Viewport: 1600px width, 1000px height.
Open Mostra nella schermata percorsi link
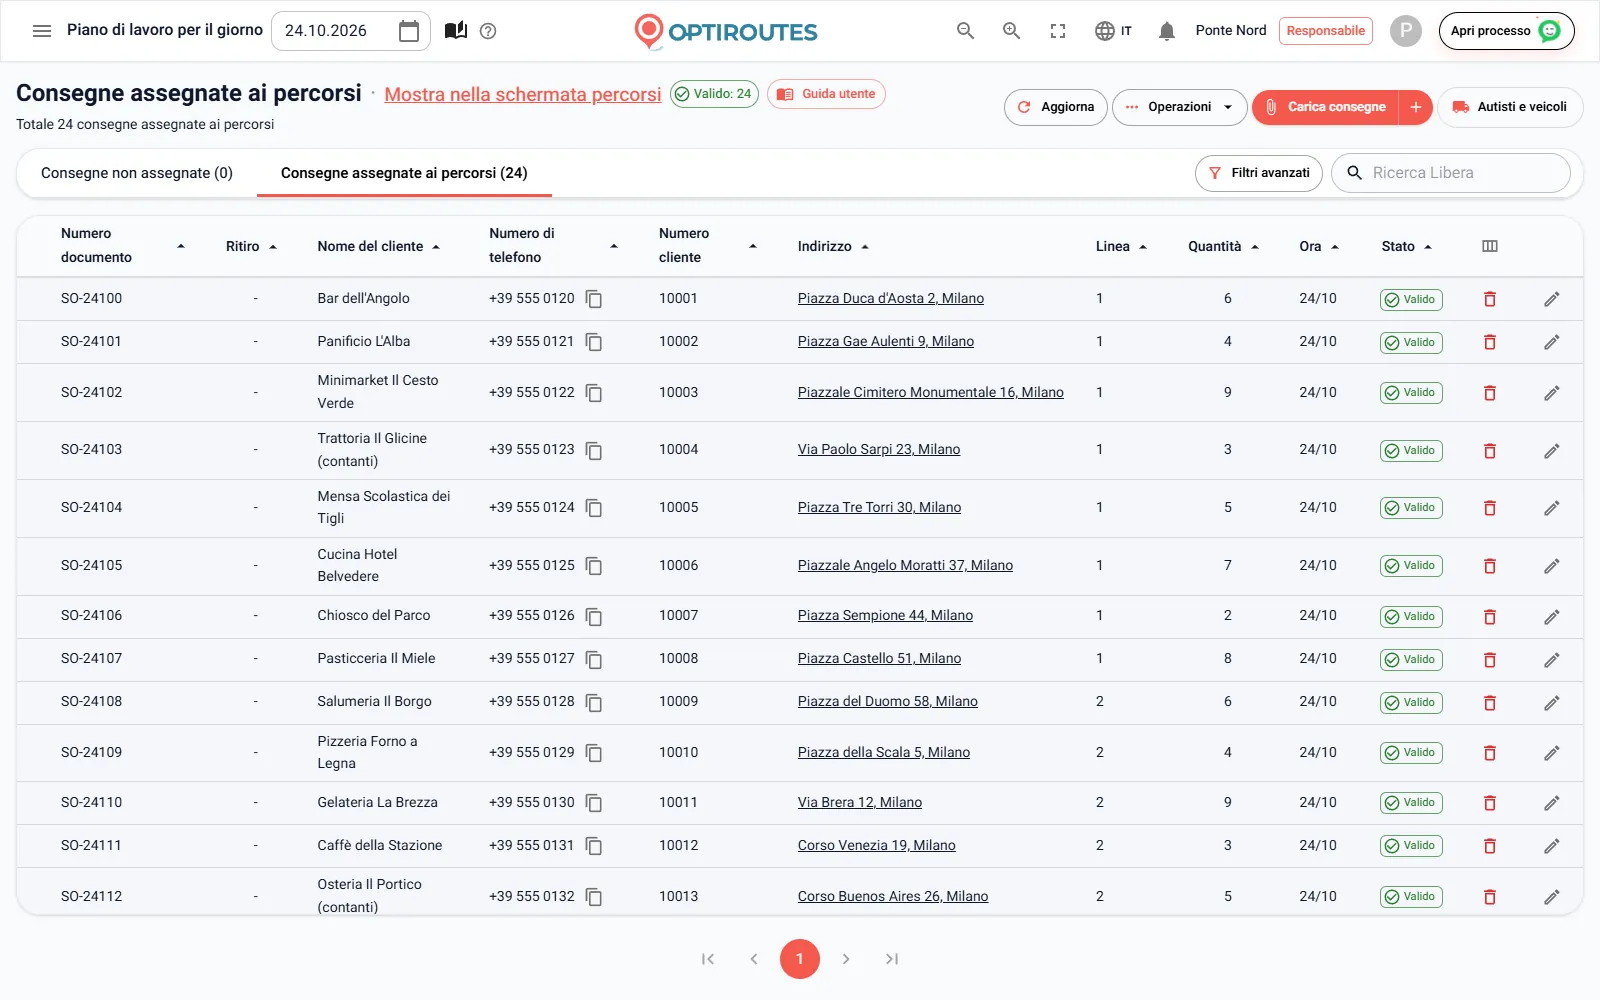point(523,94)
